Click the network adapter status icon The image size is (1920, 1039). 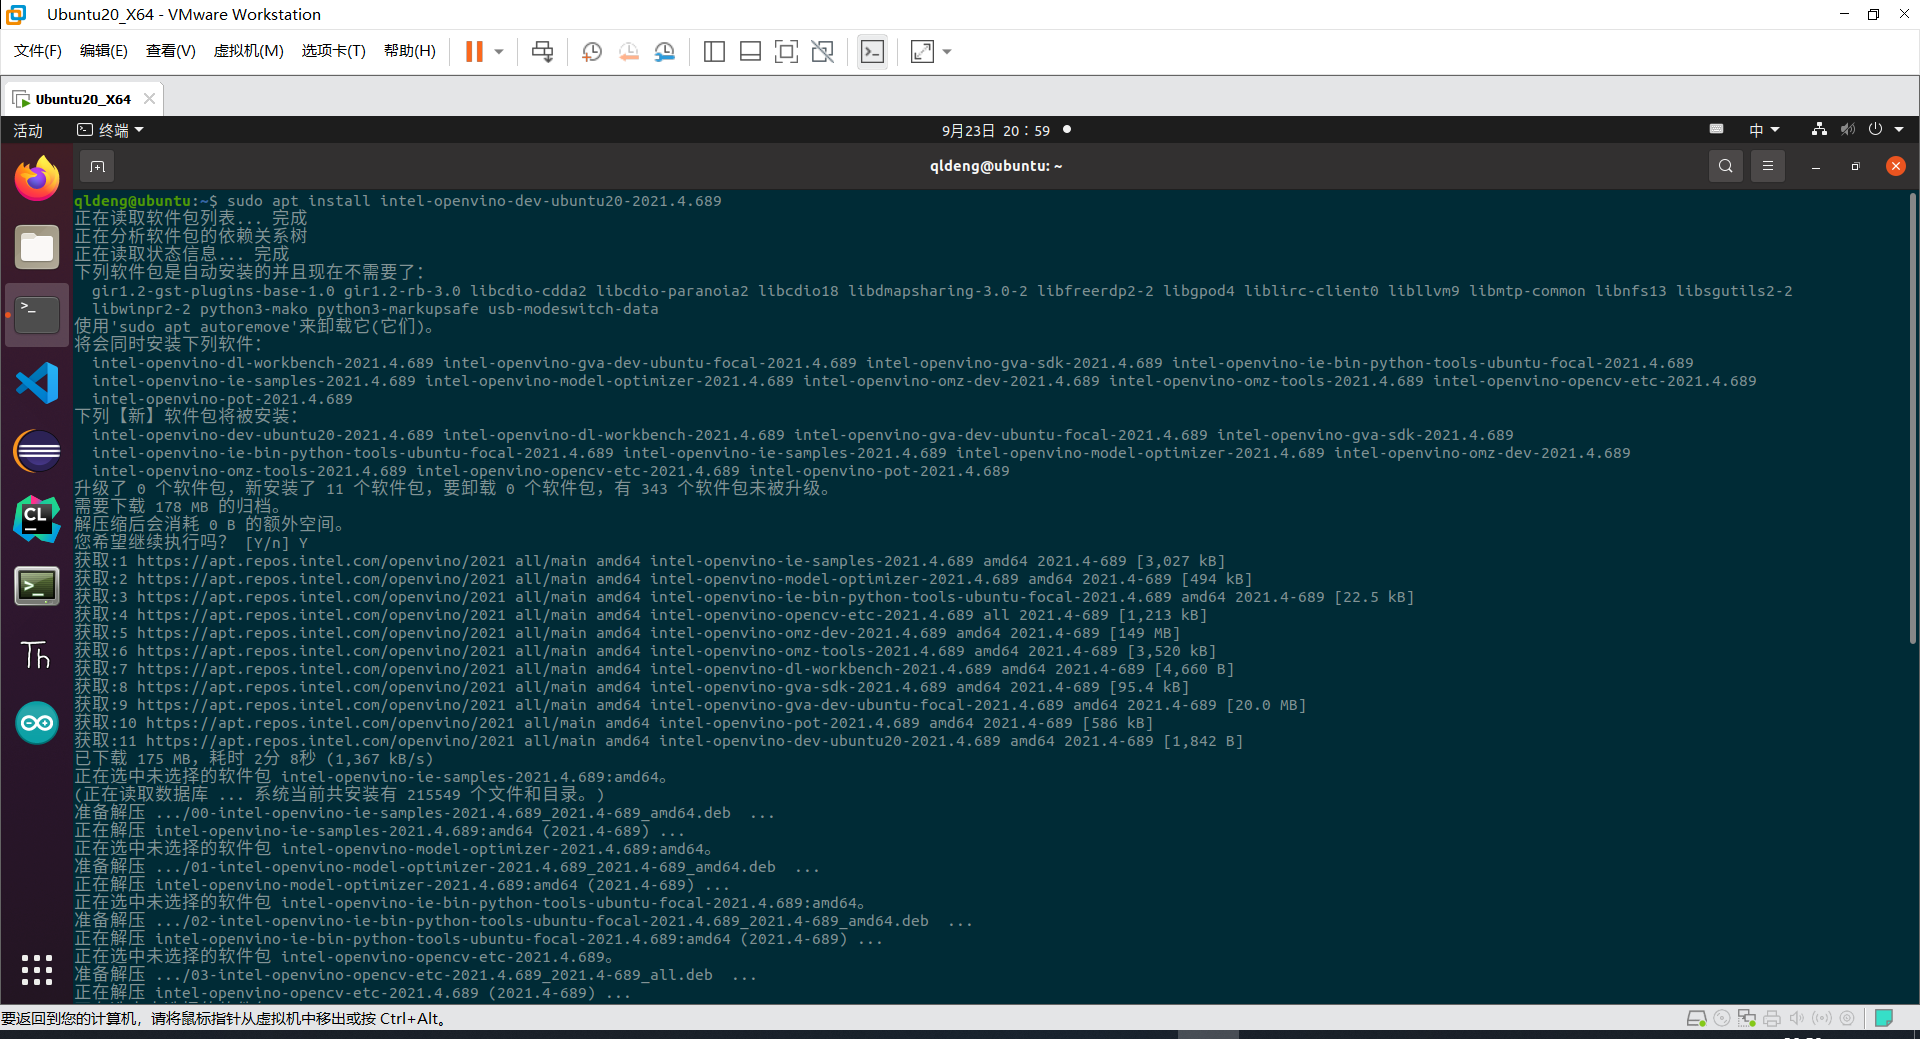(x=1746, y=1018)
